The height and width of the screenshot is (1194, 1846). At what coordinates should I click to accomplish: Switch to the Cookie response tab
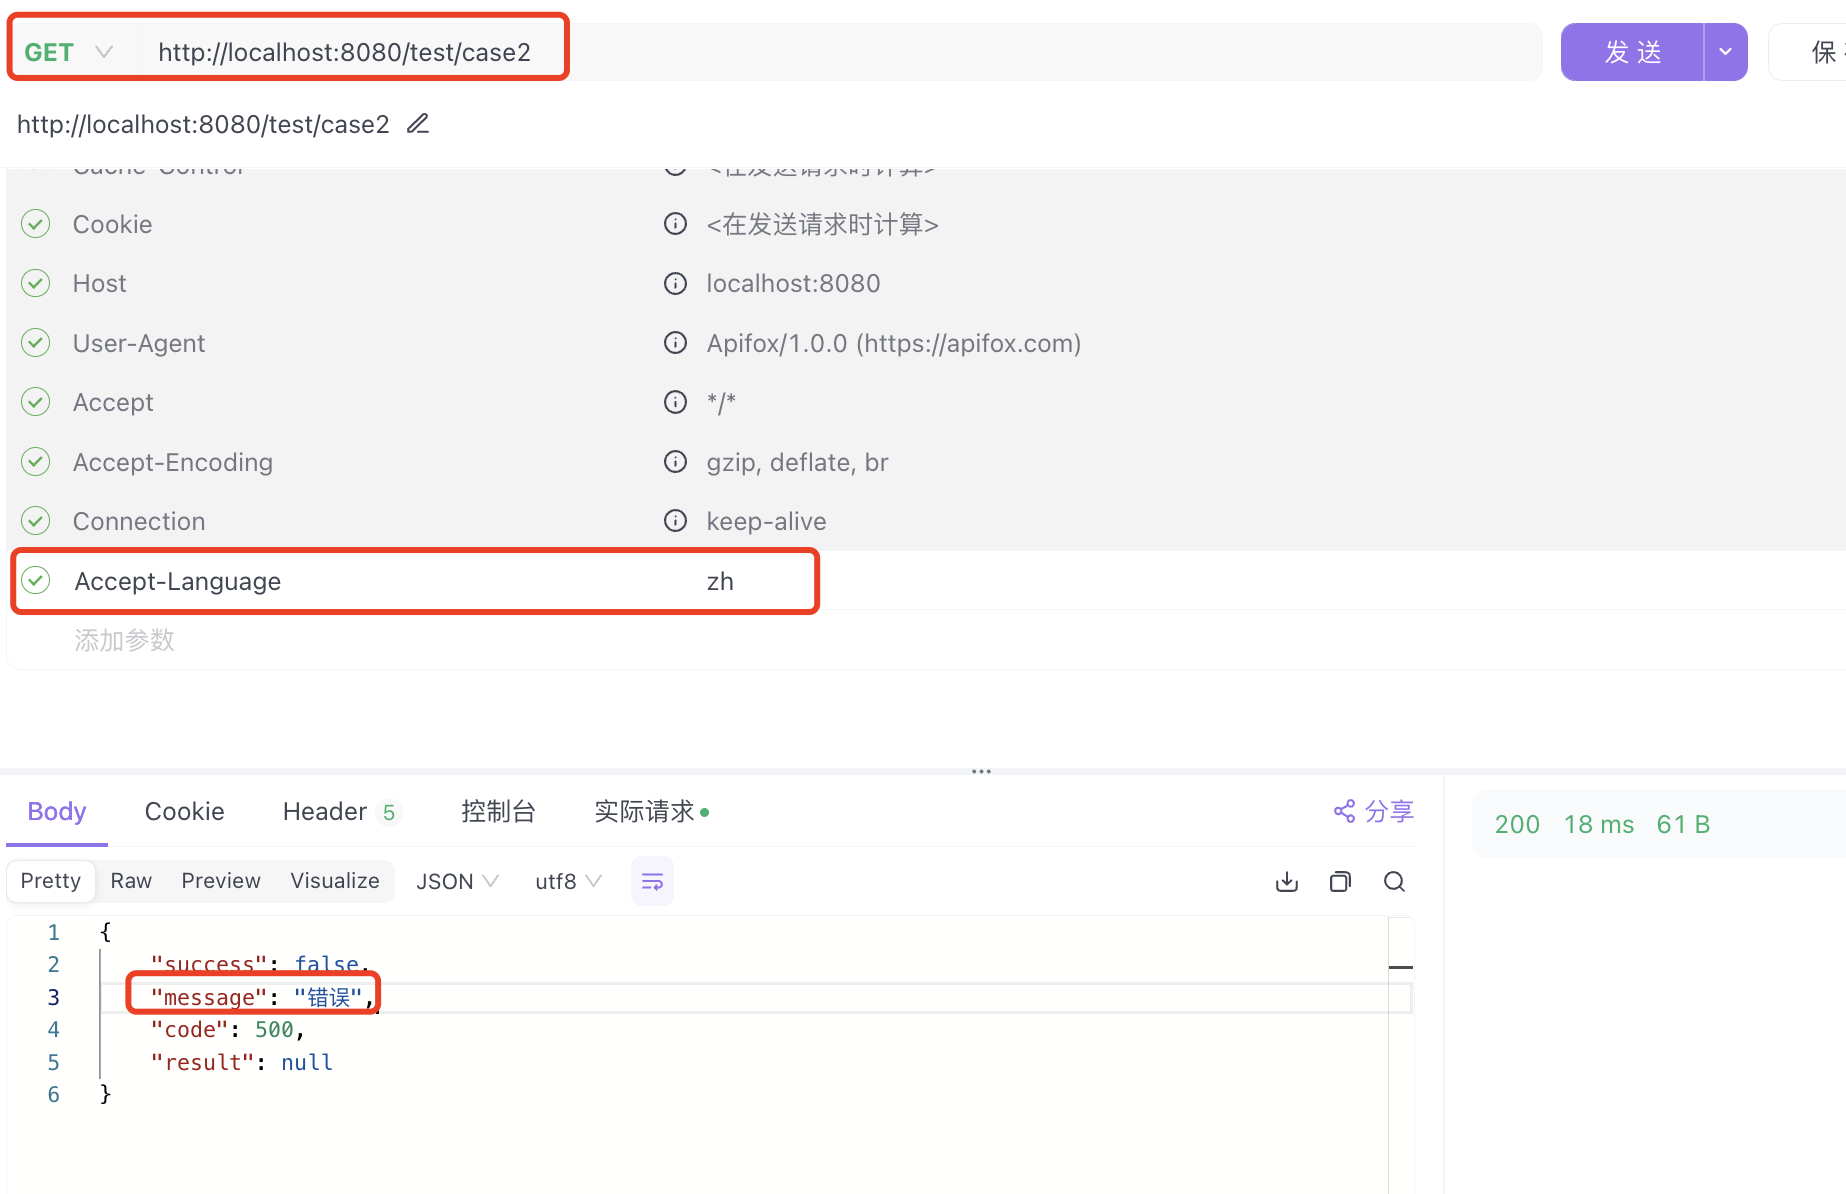click(184, 811)
